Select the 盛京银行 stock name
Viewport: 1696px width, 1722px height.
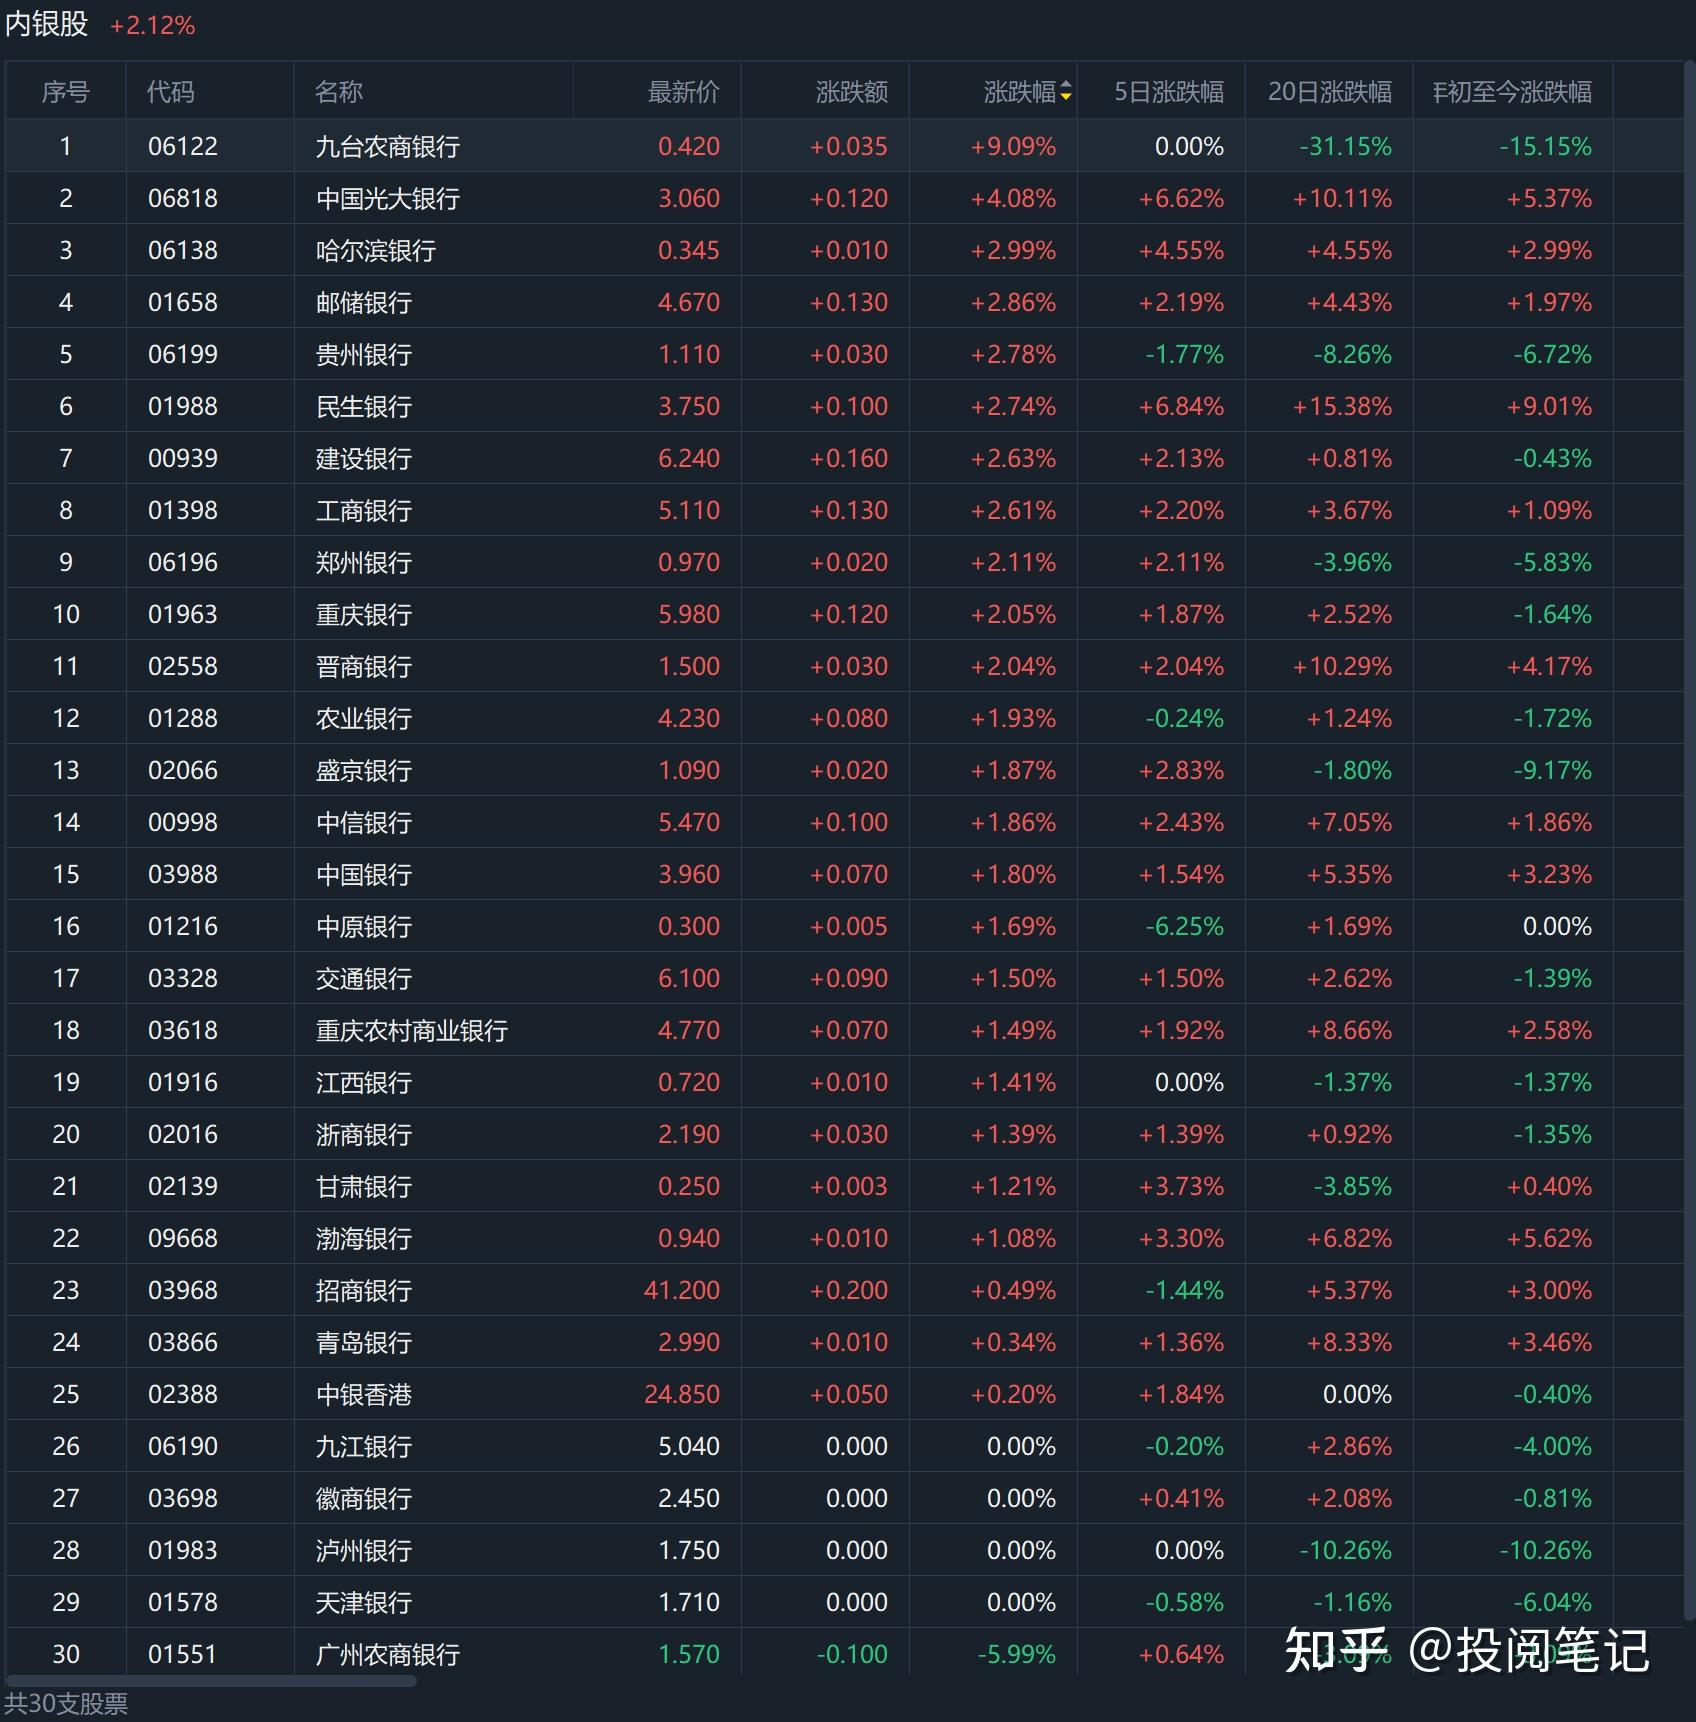(364, 770)
